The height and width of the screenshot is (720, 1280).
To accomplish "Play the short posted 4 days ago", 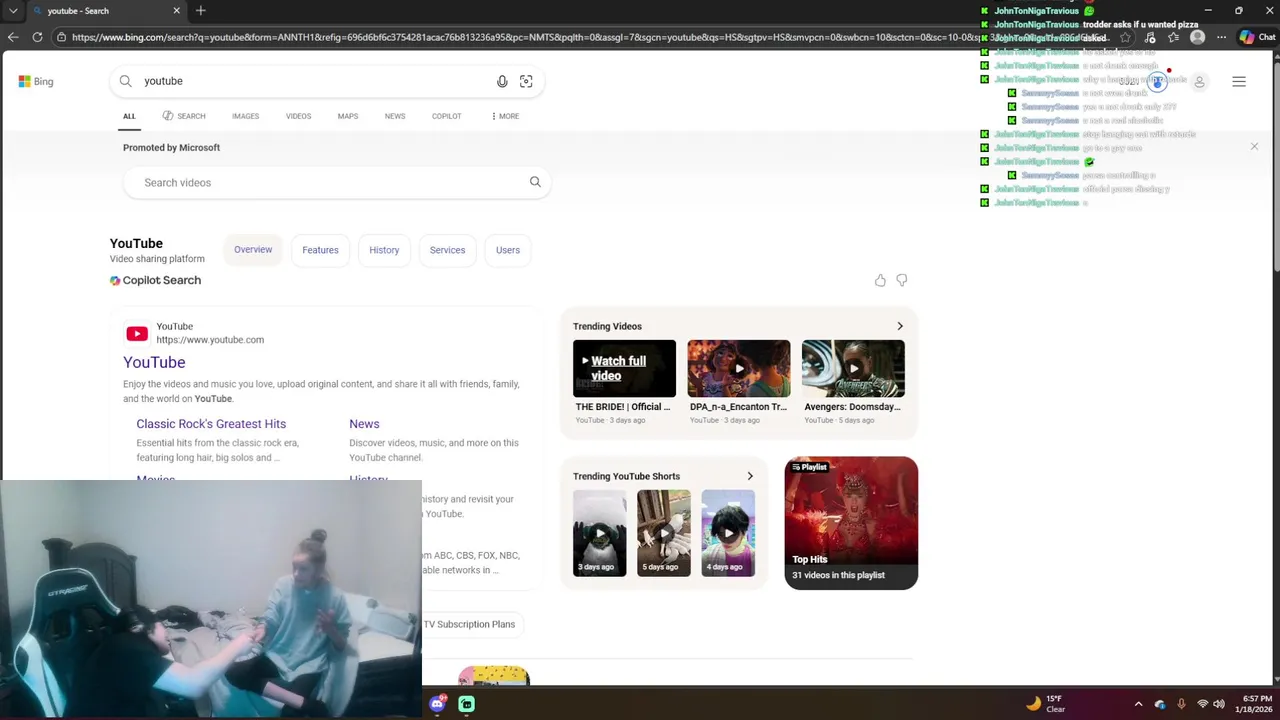I will point(728,533).
